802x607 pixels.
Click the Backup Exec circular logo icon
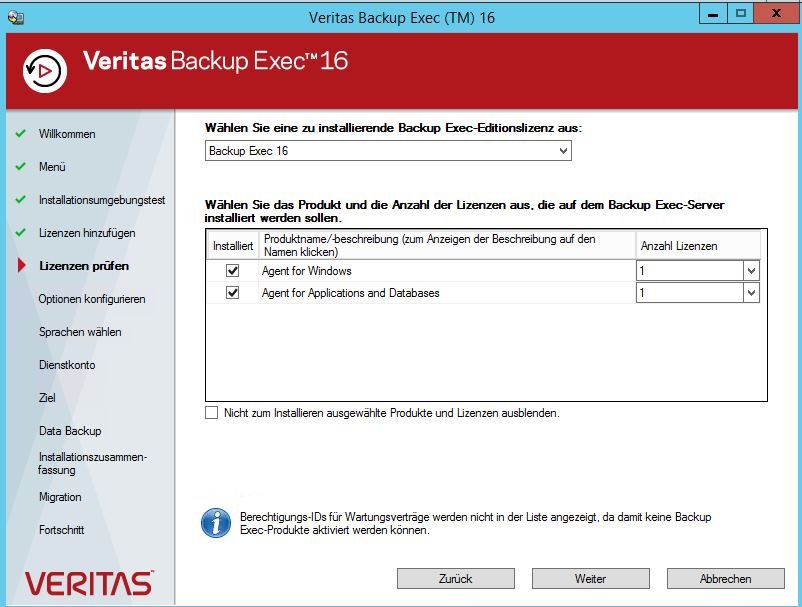pos(45,71)
